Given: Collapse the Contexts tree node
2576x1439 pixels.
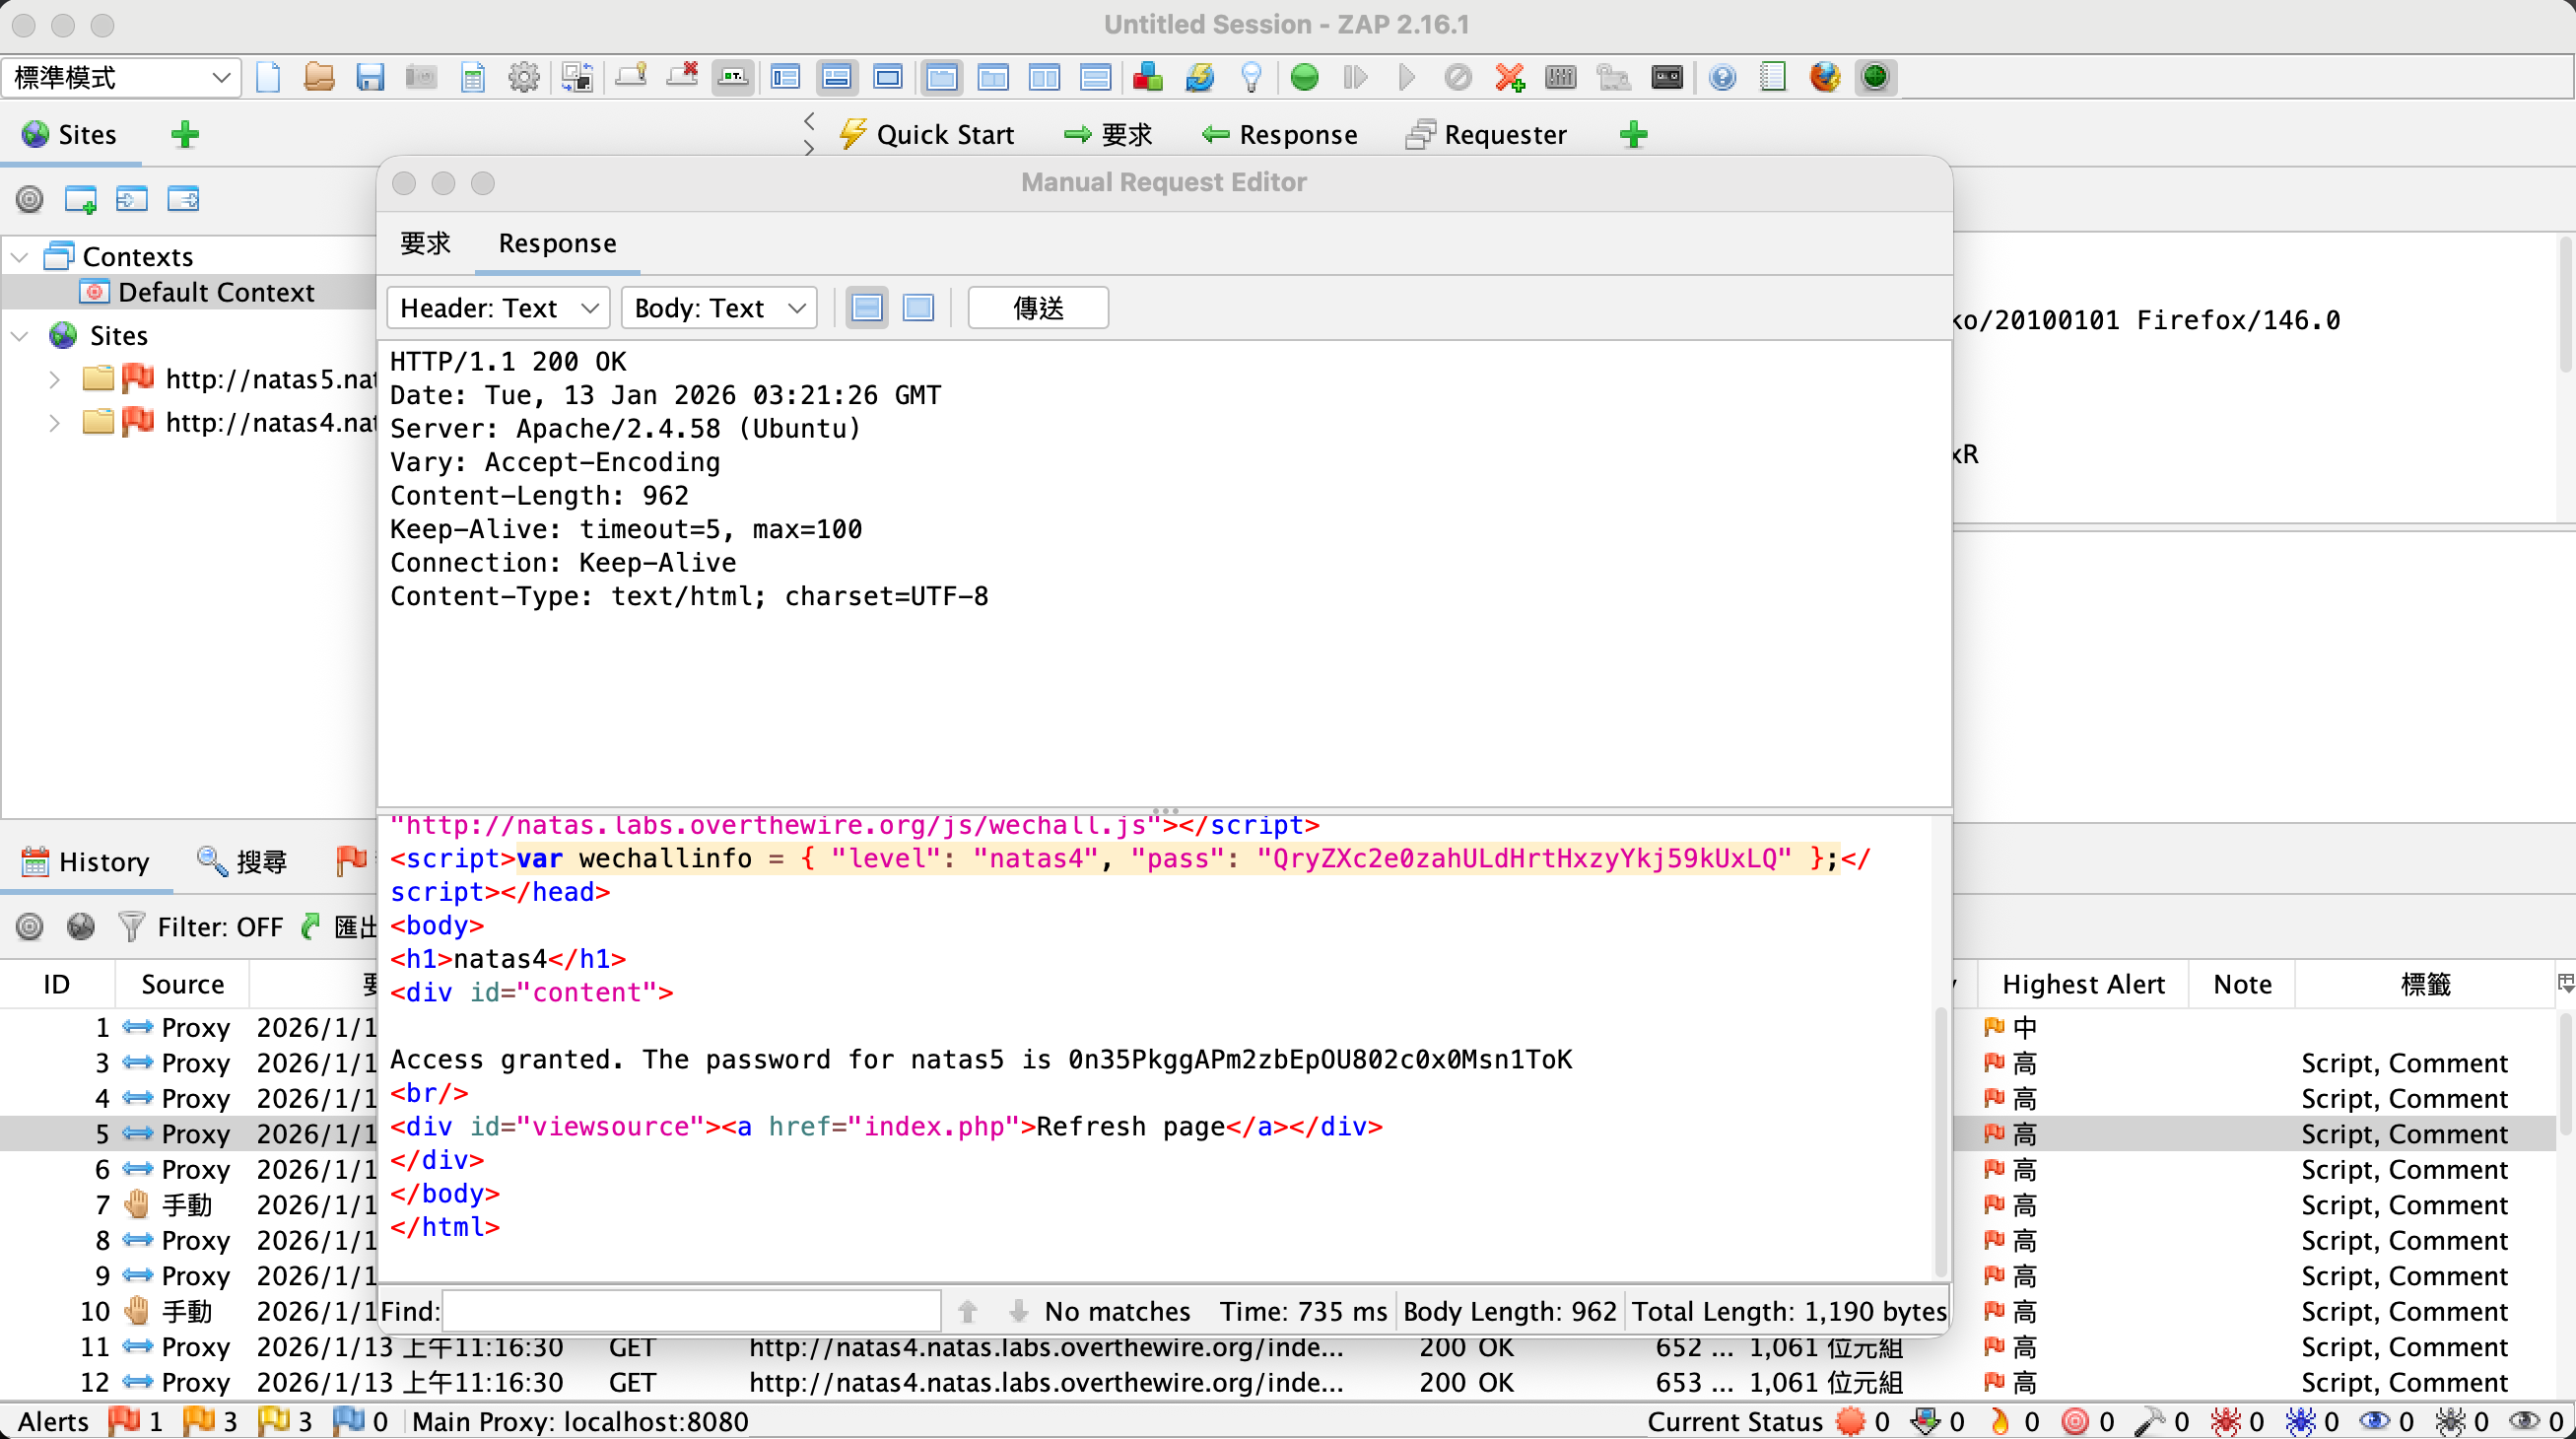Looking at the screenshot, I should pyautogui.click(x=19, y=257).
